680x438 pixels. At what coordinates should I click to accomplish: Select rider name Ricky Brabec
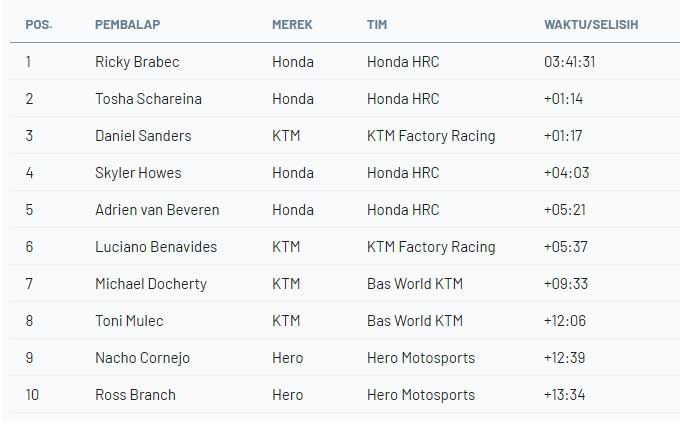tap(137, 62)
